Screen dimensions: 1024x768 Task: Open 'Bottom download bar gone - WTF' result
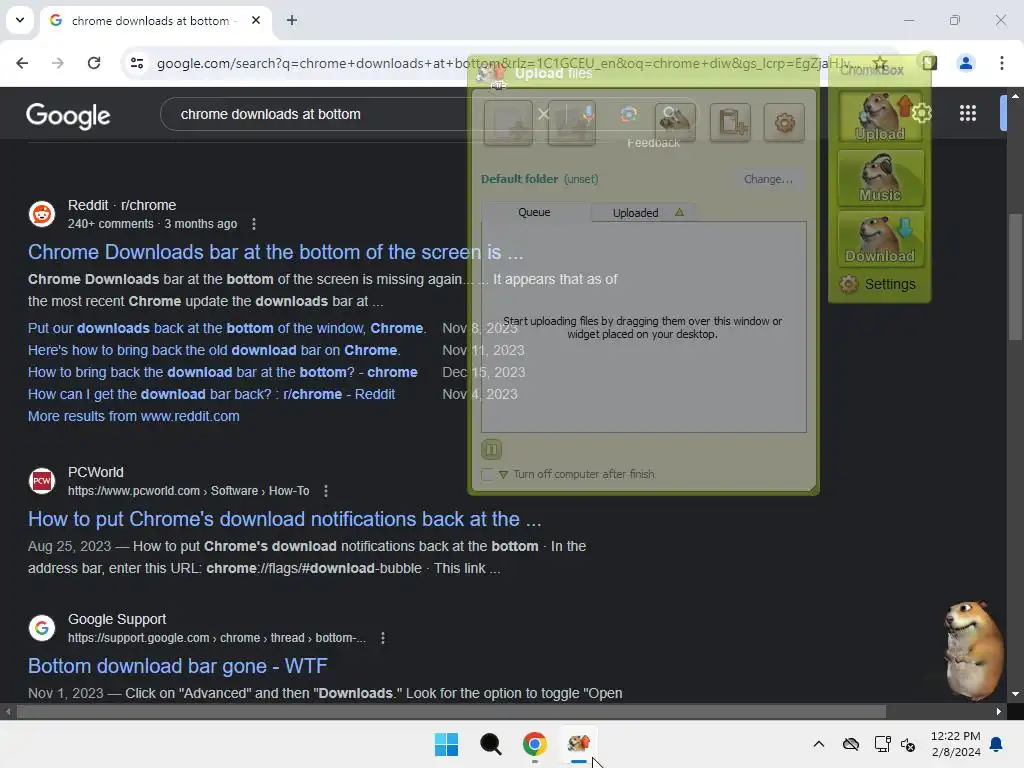(178, 666)
